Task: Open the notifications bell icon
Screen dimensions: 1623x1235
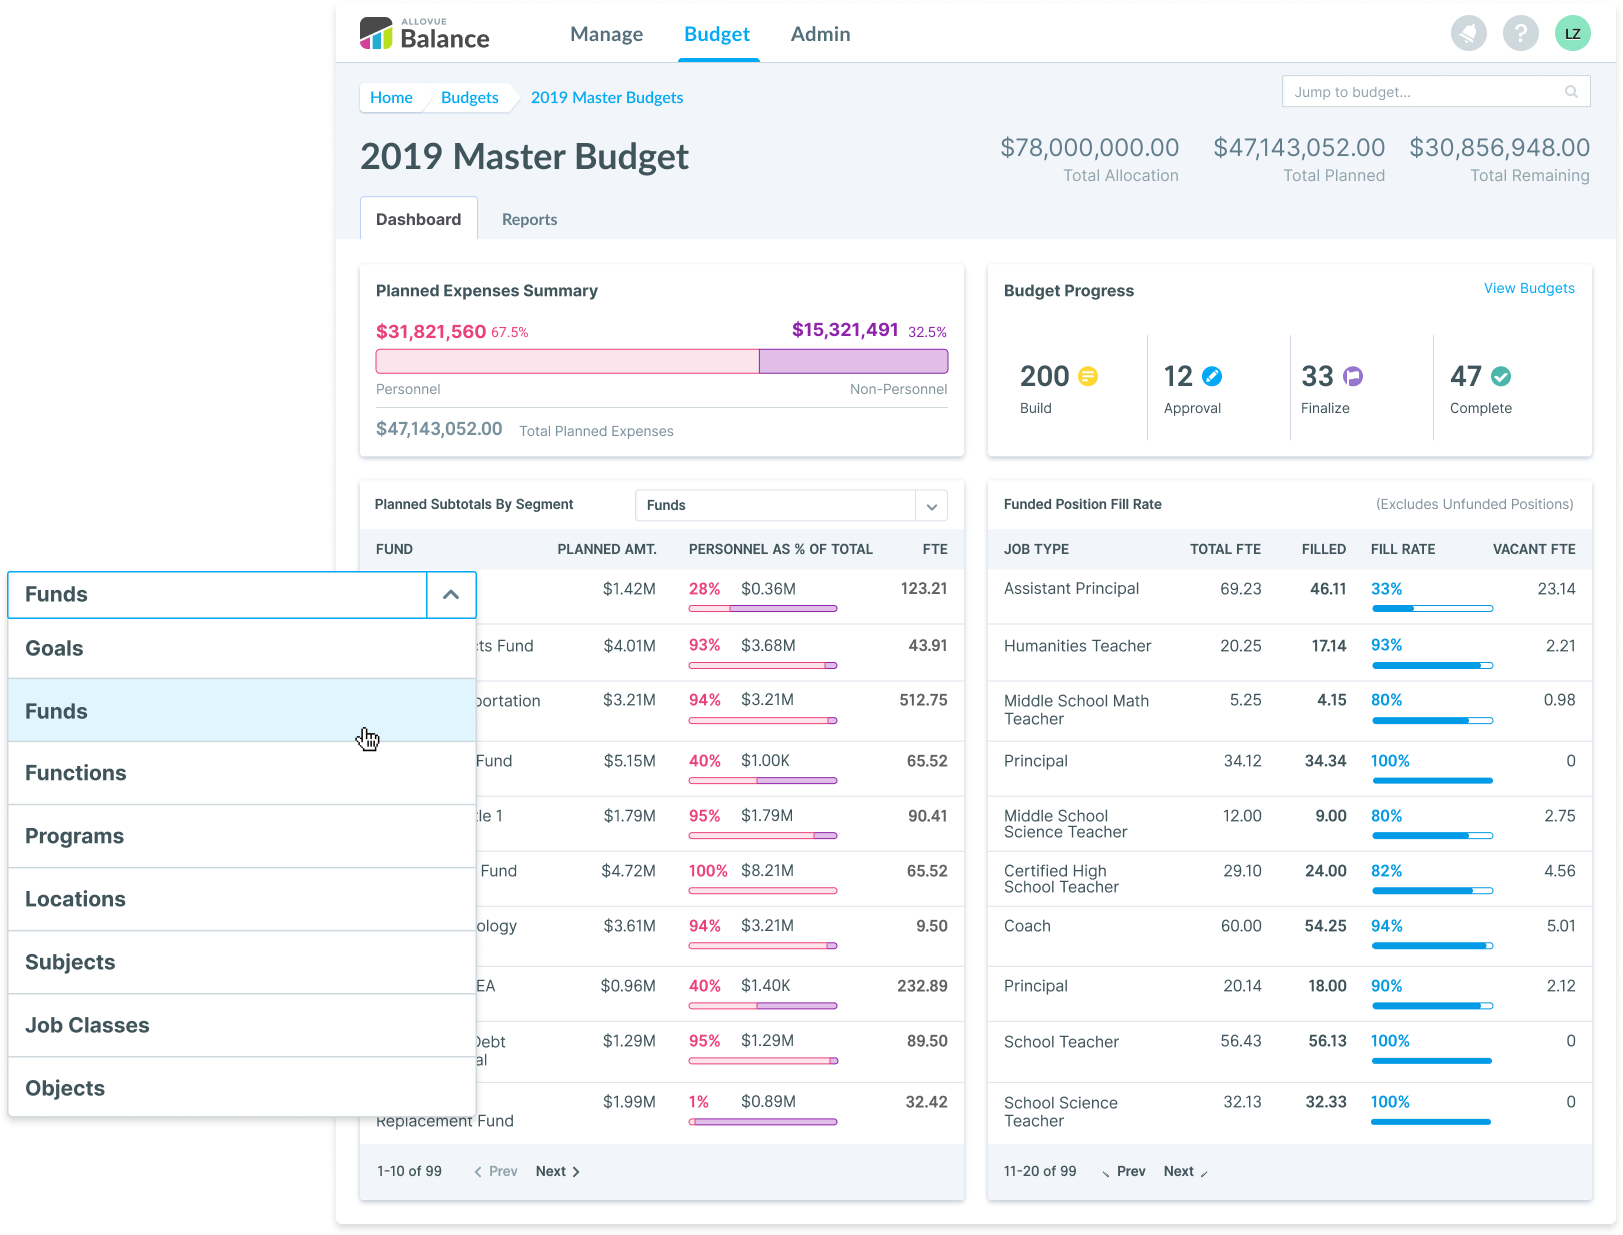Action: [x=1468, y=34]
